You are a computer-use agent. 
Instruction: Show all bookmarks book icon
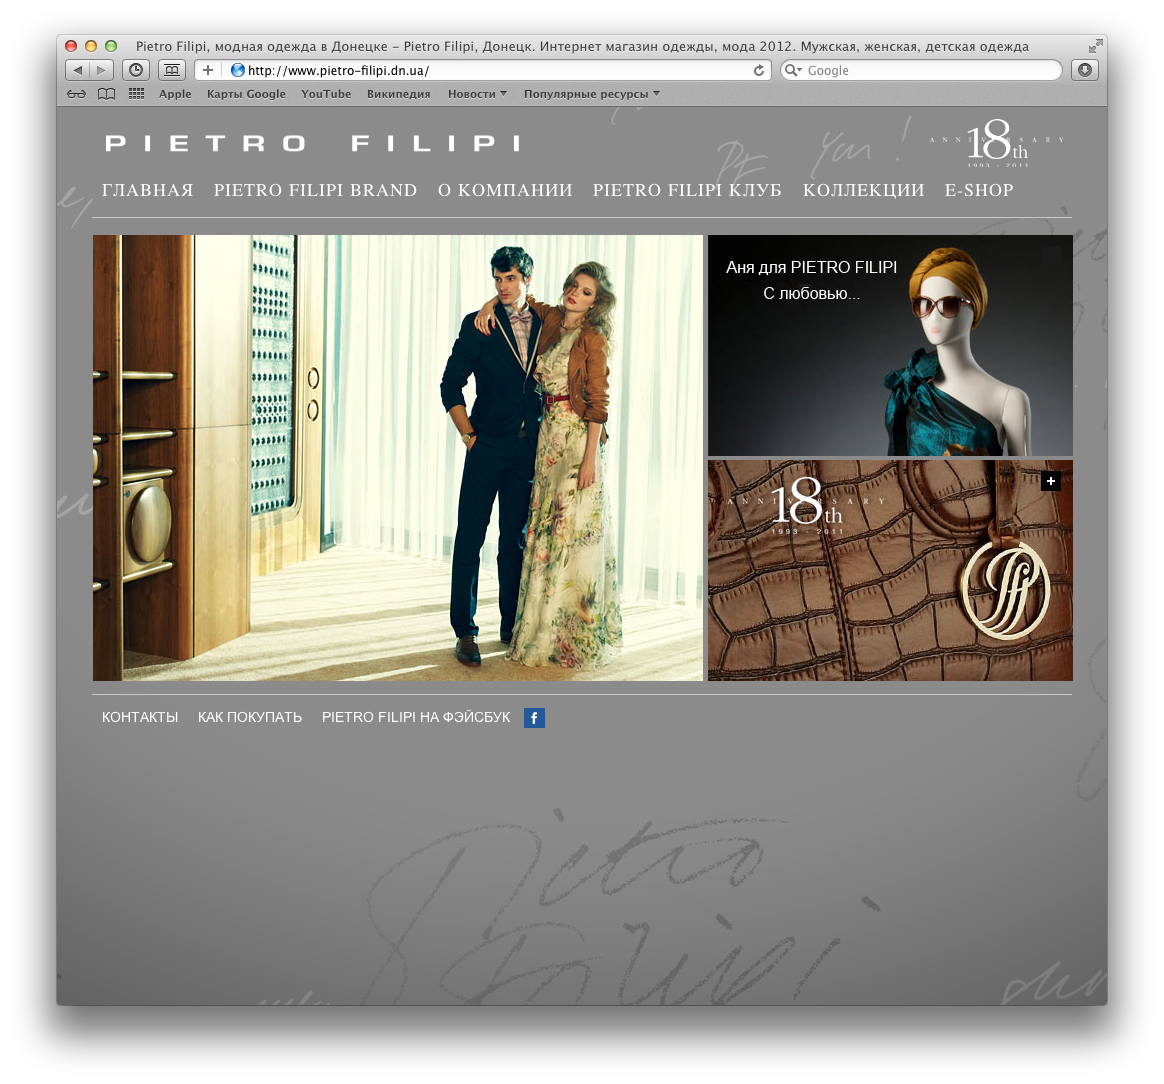(x=106, y=94)
